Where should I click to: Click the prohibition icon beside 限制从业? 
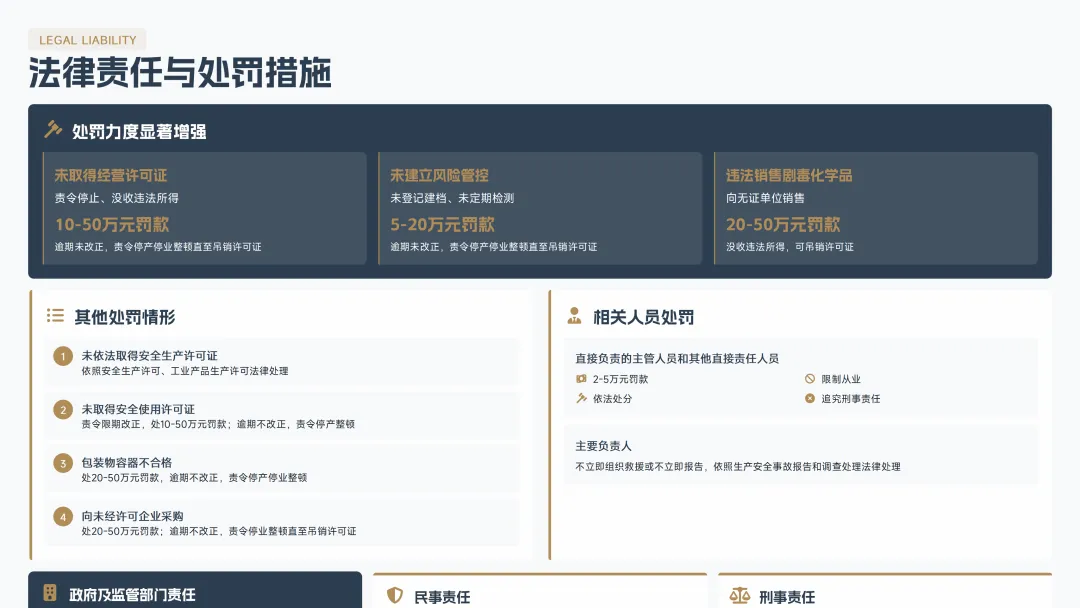click(810, 379)
